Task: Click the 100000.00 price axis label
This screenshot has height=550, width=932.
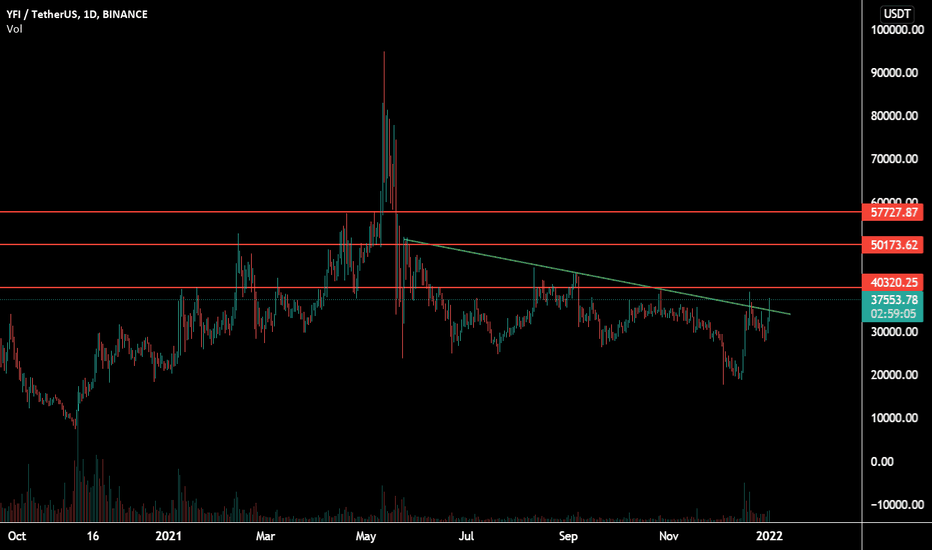Action: point(897,30)
